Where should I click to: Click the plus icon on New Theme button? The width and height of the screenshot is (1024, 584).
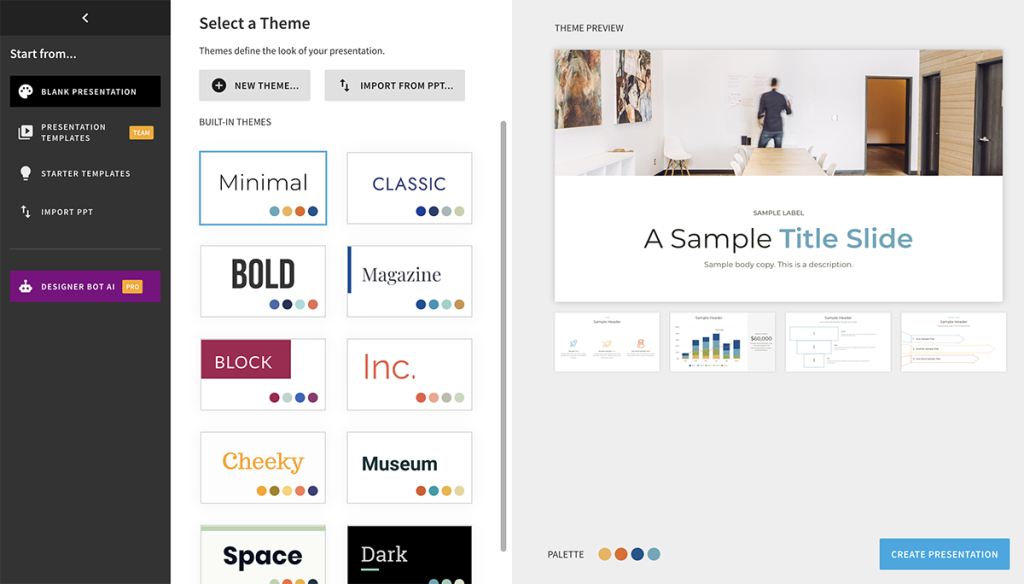pos(219,85)
